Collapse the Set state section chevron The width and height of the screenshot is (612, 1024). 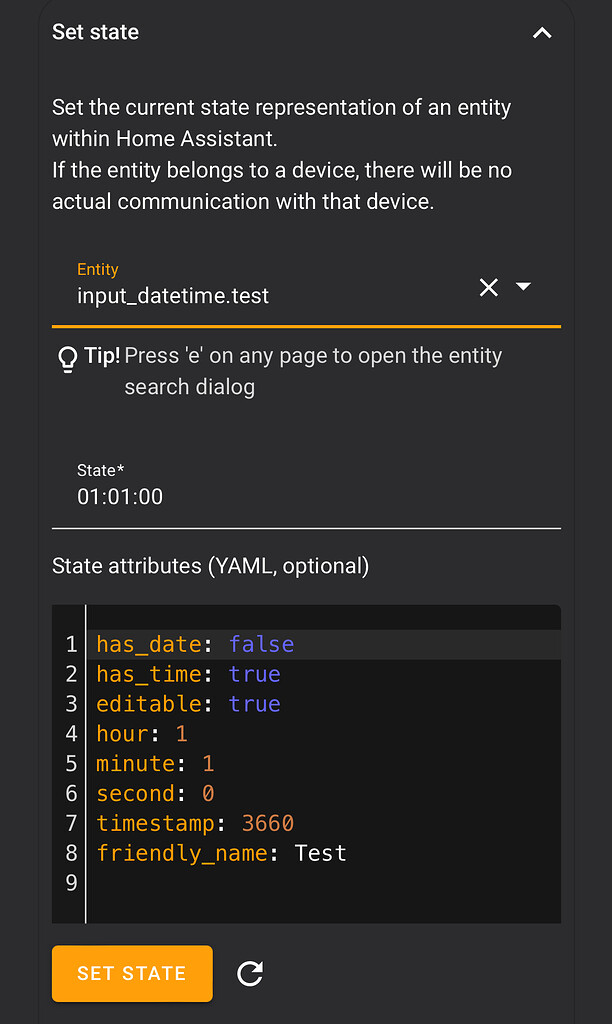(541, 33)
